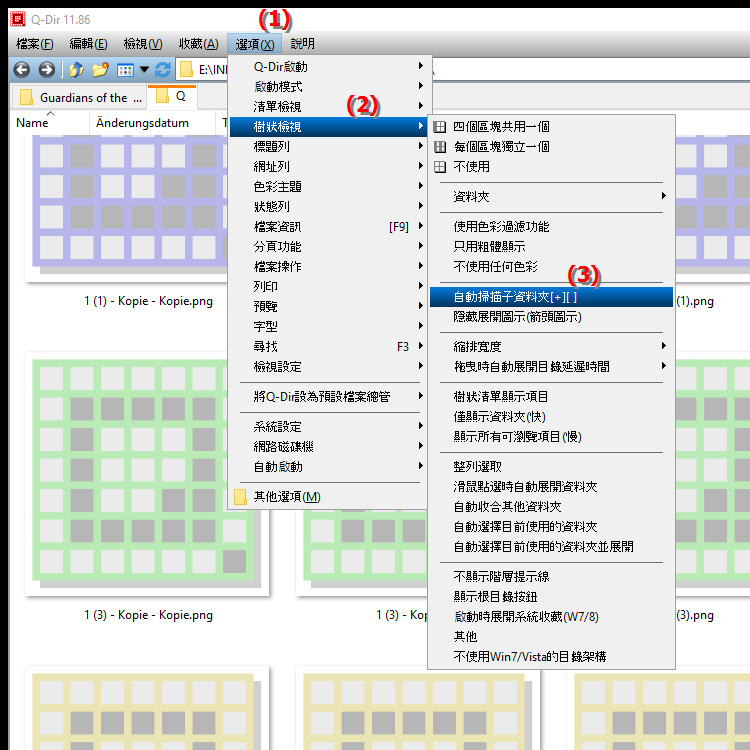
Task: Select 顯示所有可瀏覽項目(慢) option
Action: pyautogui.click(x=551, y=437)
